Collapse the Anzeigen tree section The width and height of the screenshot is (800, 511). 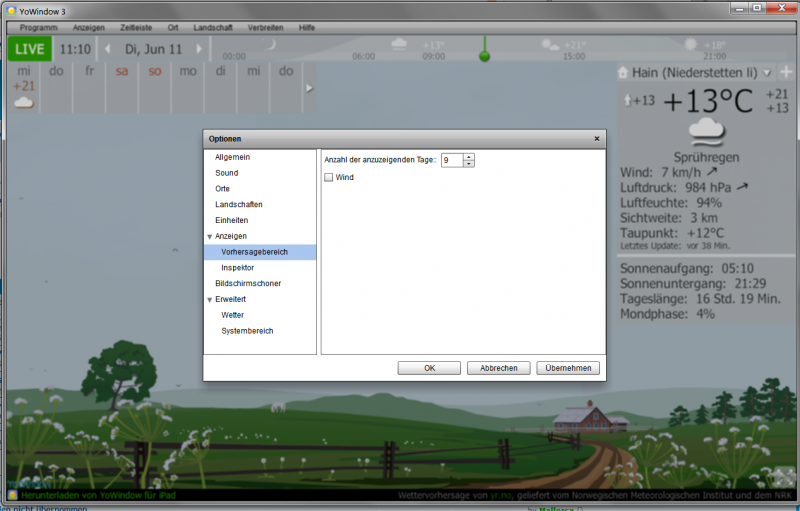click(209, 236)
